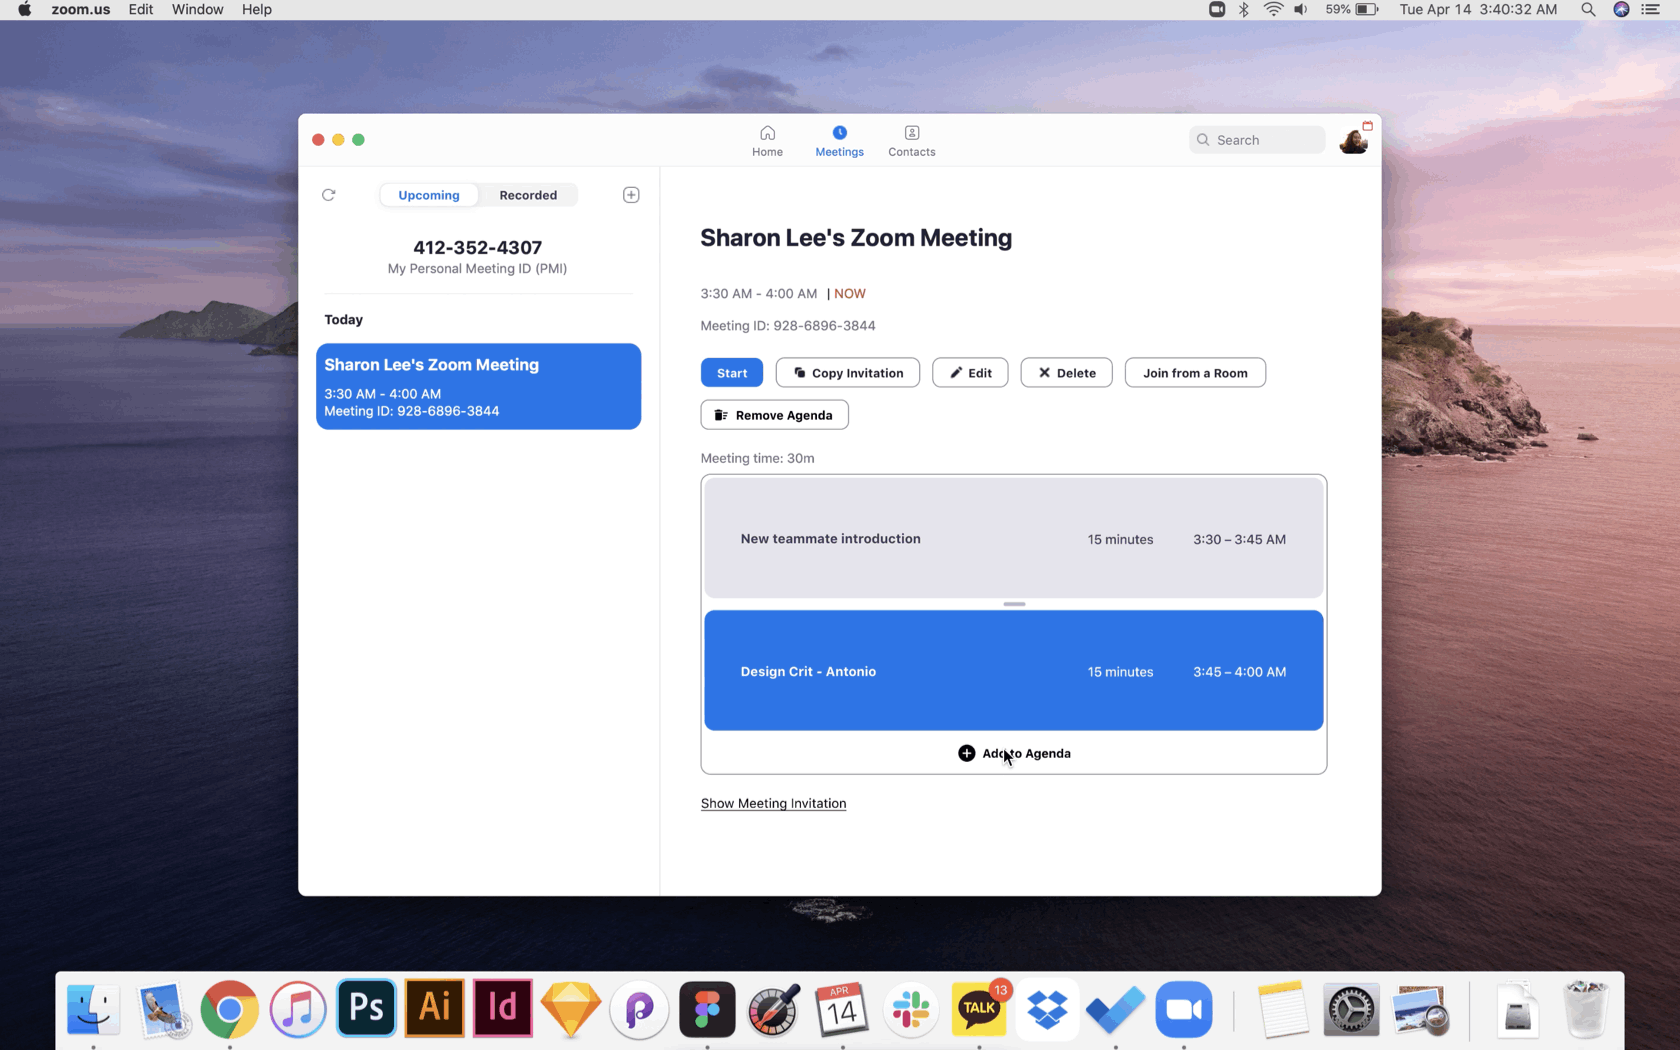The image size is (1680, 1050).
Task: Click the date and time in menu bar
Action: (1478, 9)
